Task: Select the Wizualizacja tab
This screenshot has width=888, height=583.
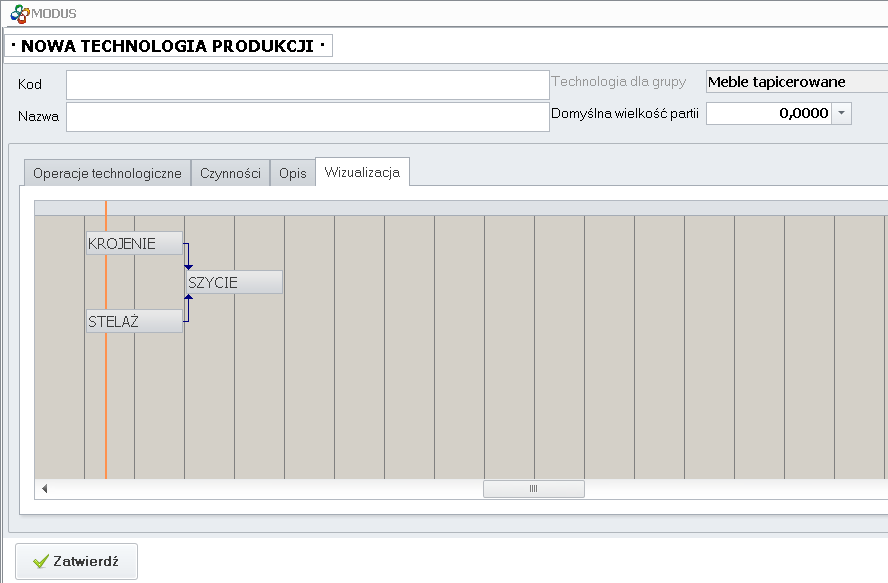Action: (362, 172)
